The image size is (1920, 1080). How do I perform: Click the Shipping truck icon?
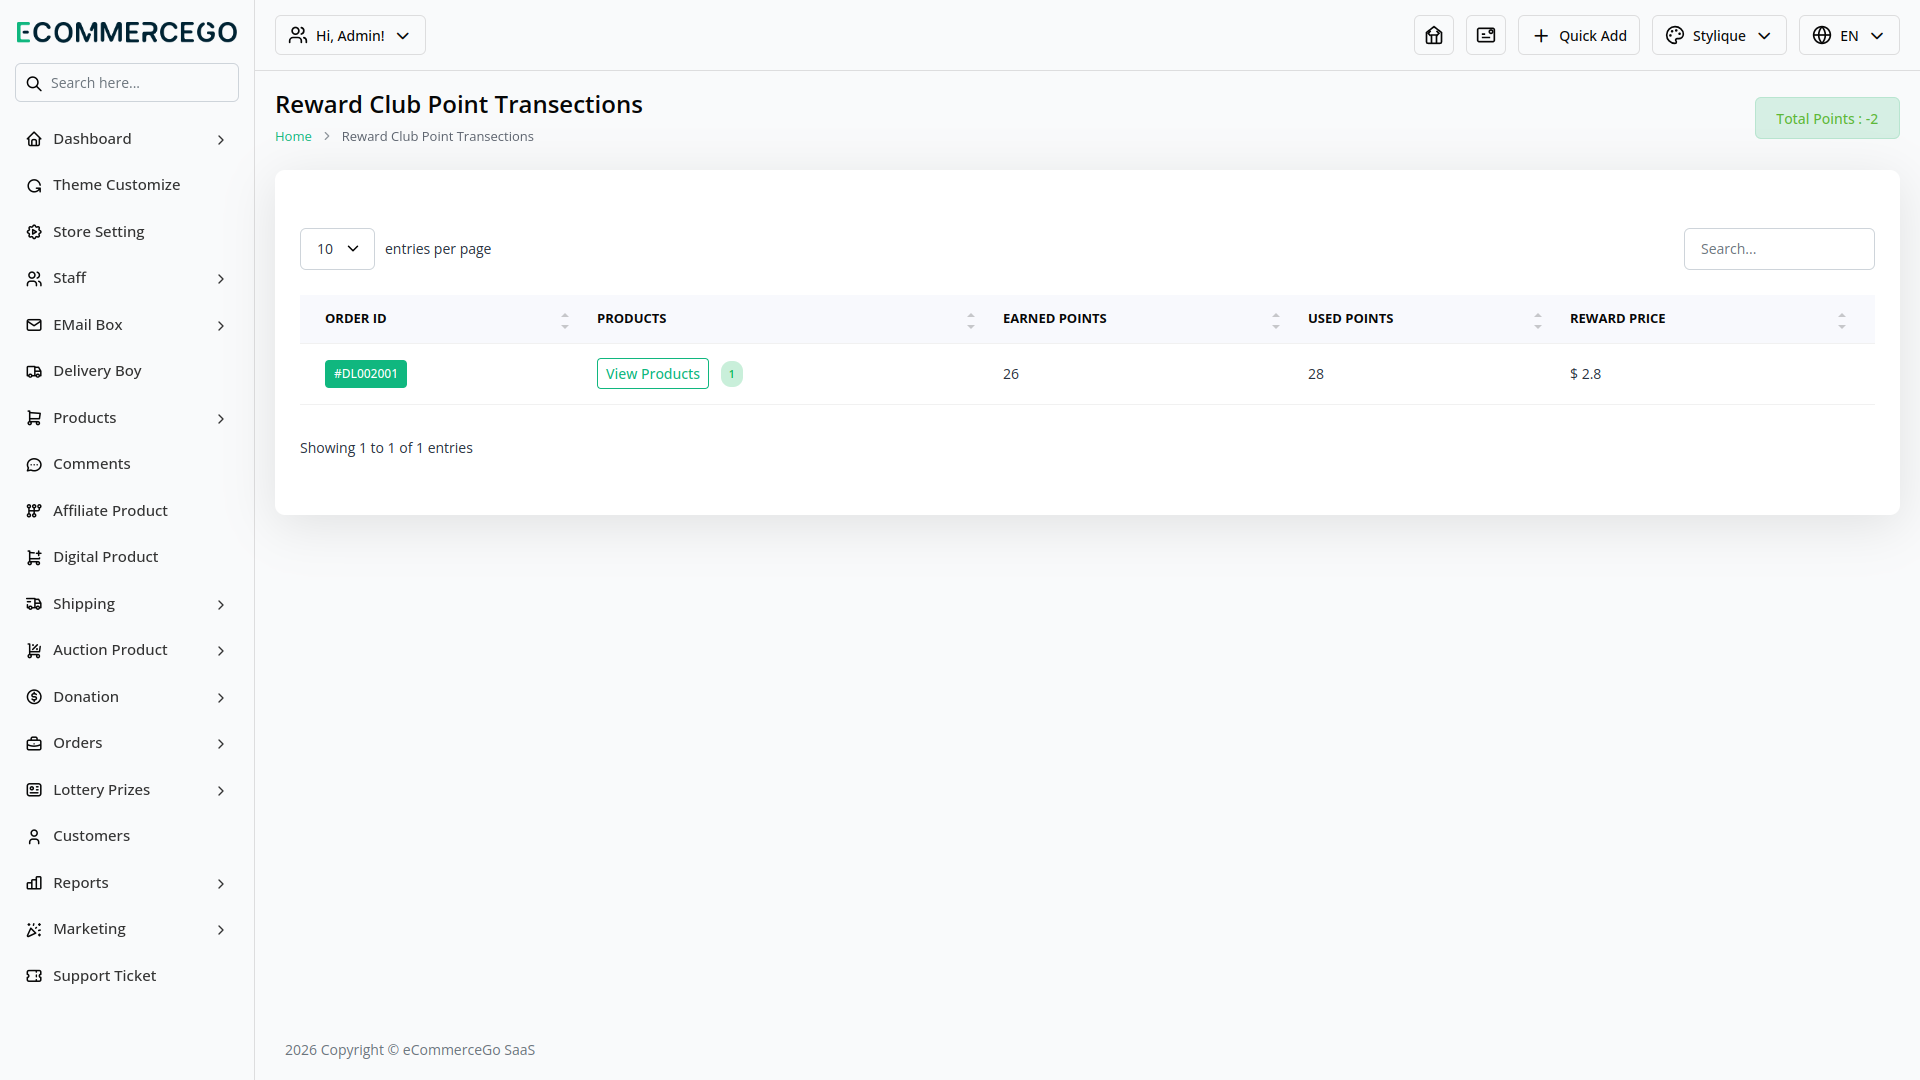[x=34, y=604]
